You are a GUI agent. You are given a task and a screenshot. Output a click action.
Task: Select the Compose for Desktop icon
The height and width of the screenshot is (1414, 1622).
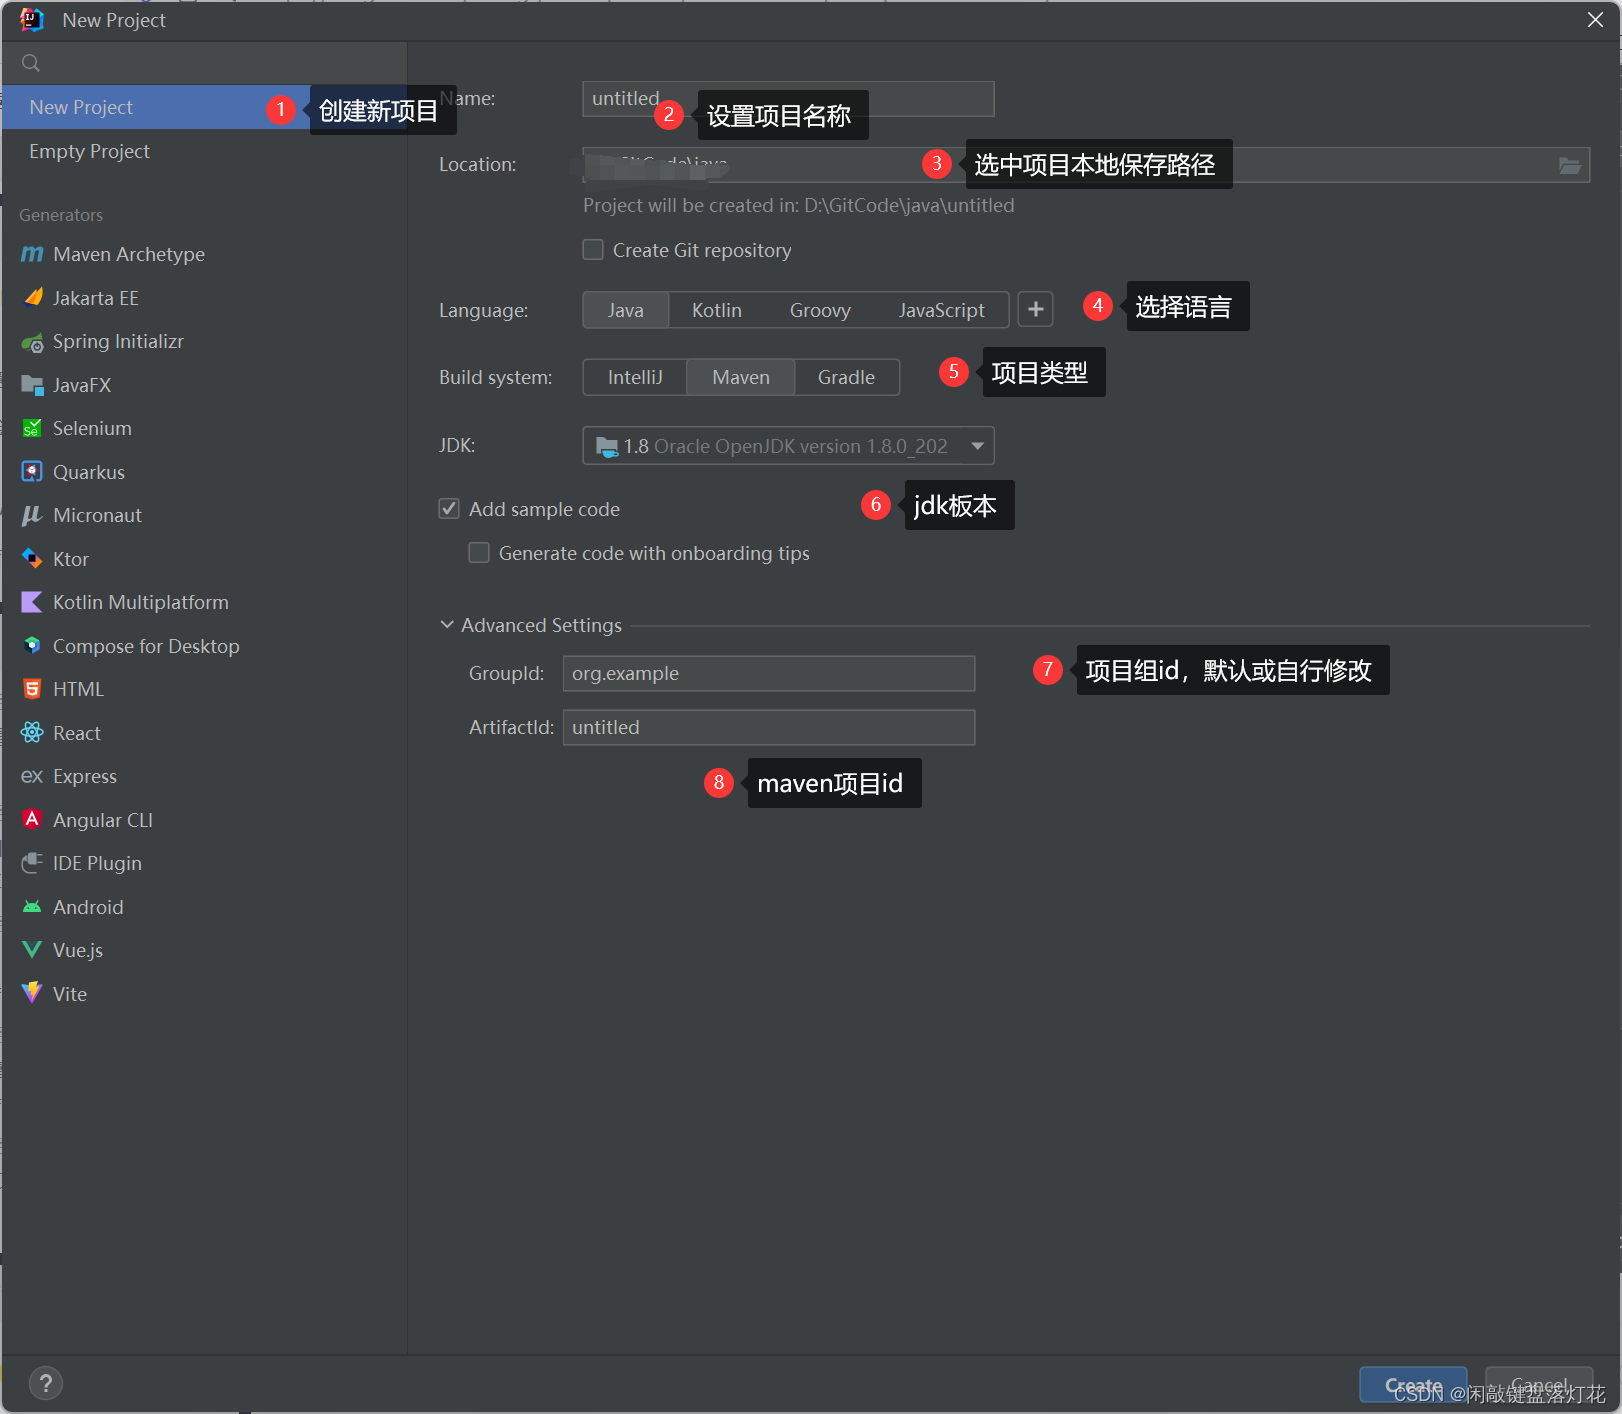(x=32, y=645)
